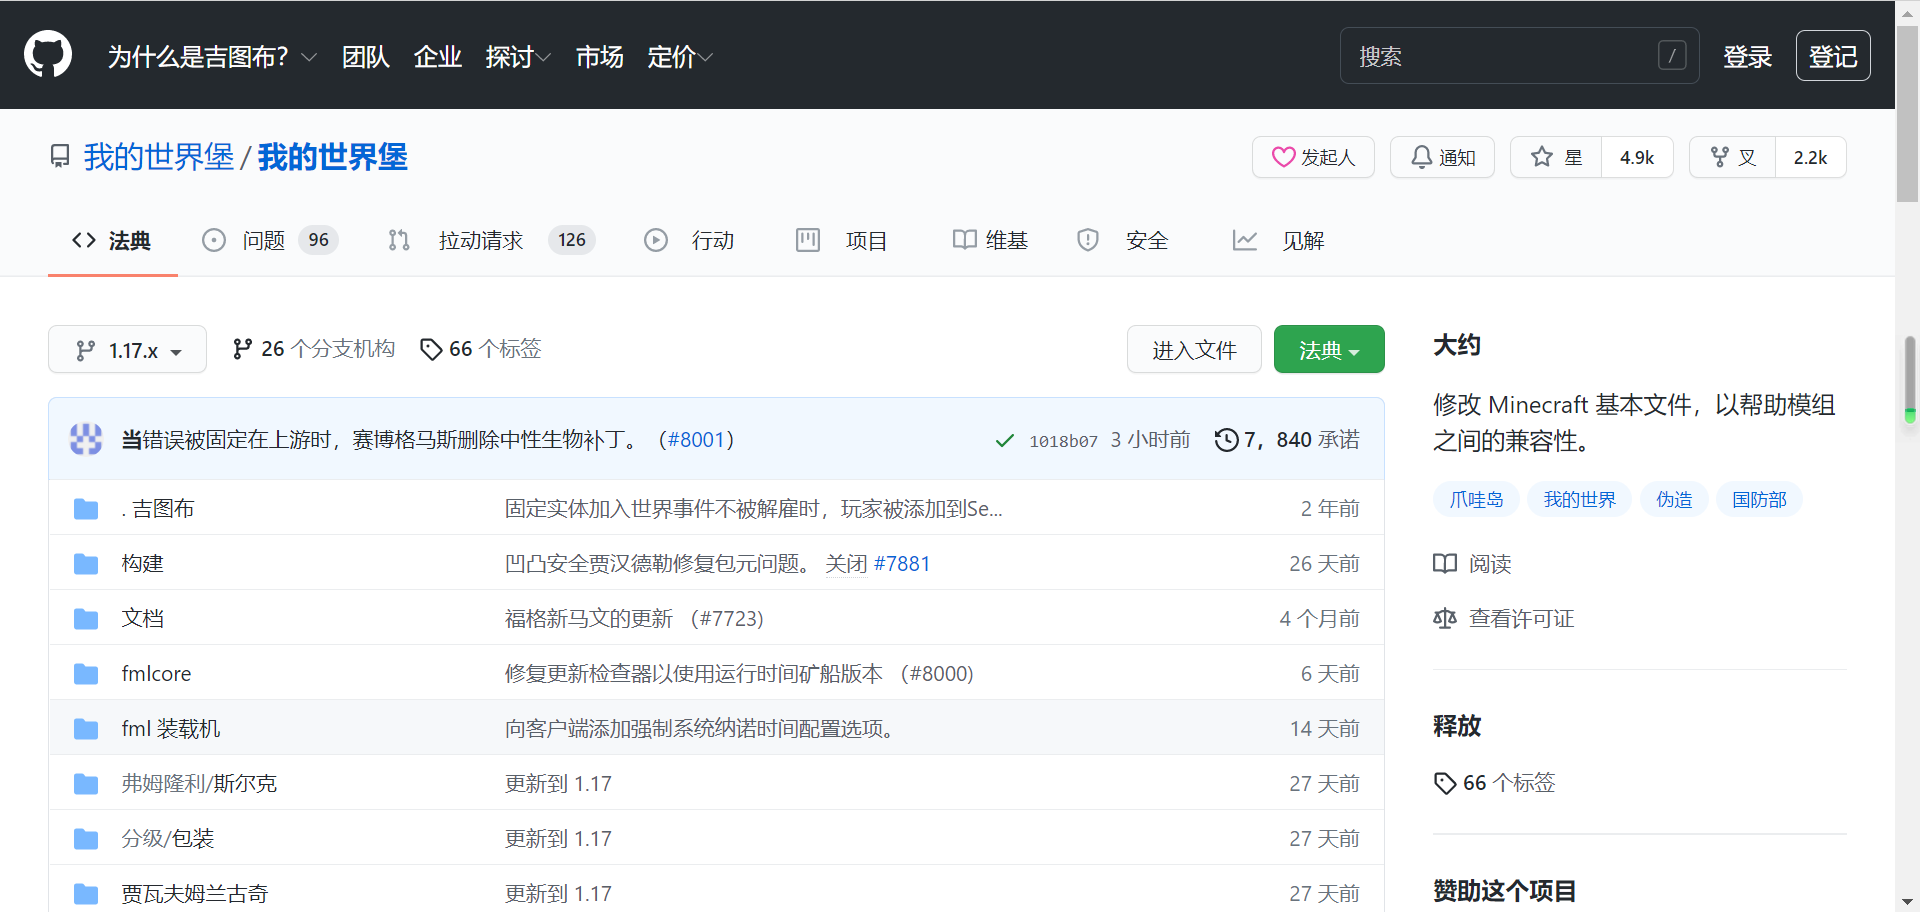Click the history clock icon for commits

click(x=1226, y=440)
